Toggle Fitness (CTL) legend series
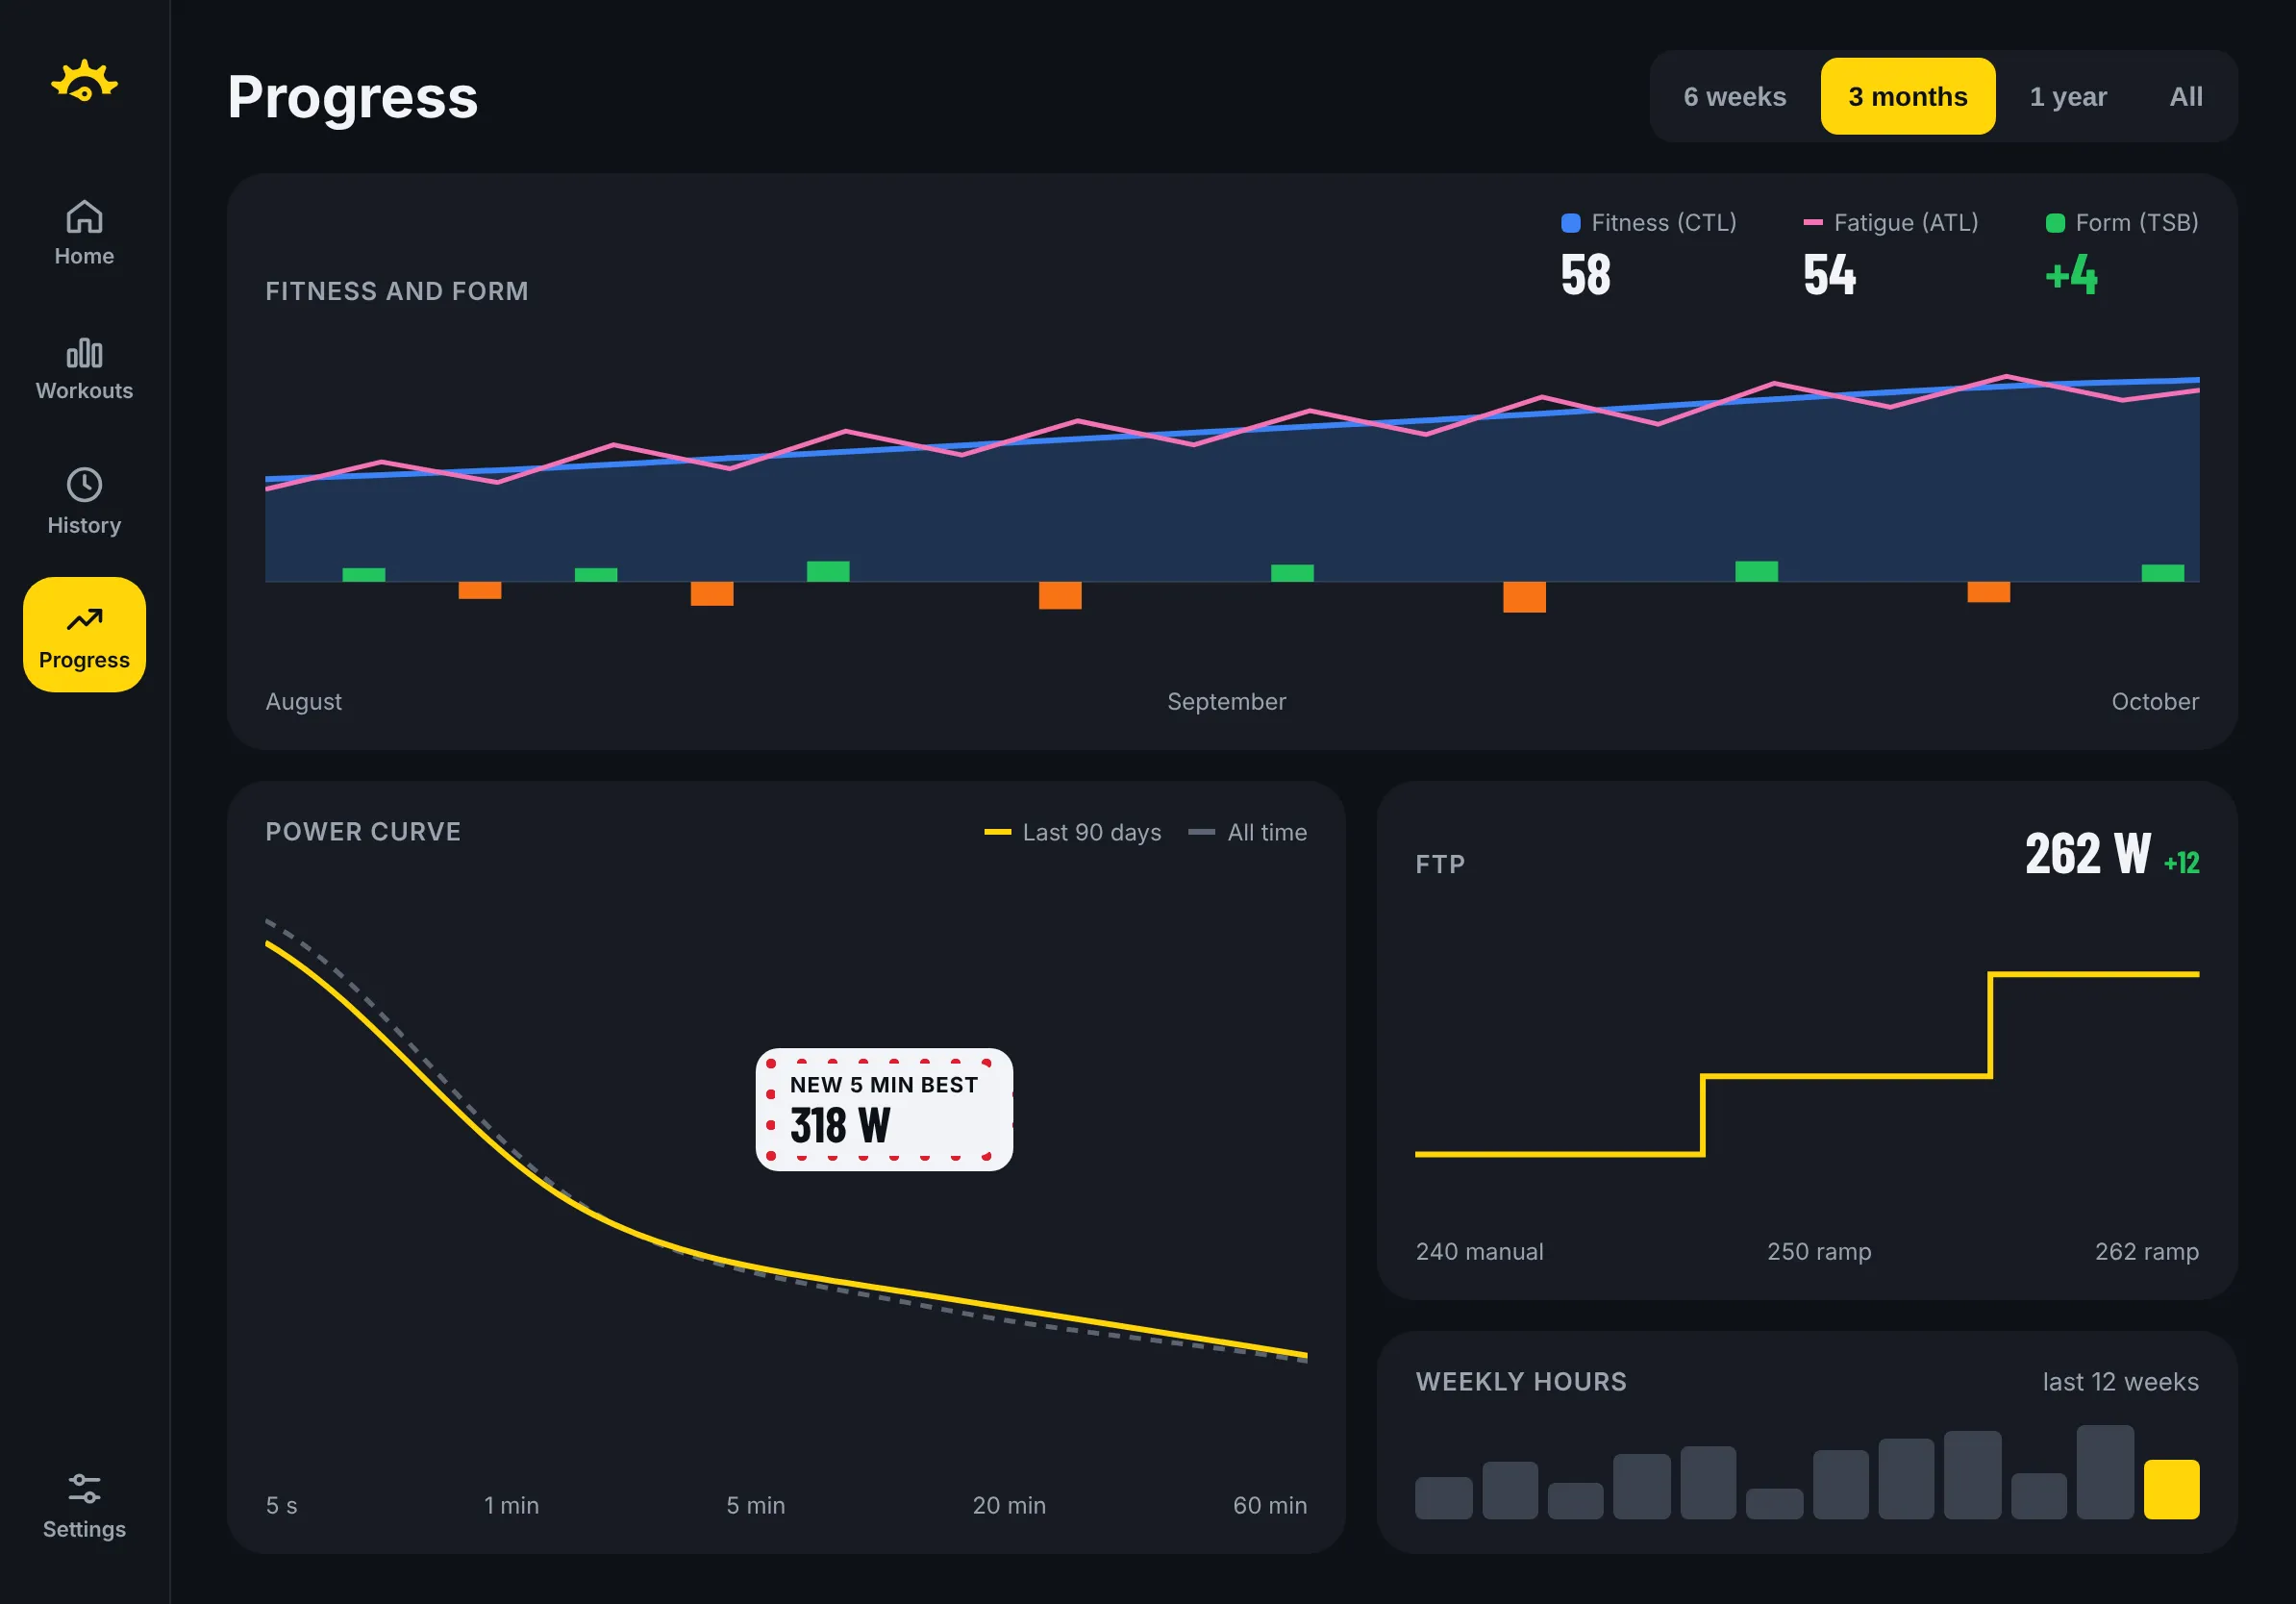Screen dimensions: 2296x1604 tap(1648, 222)
